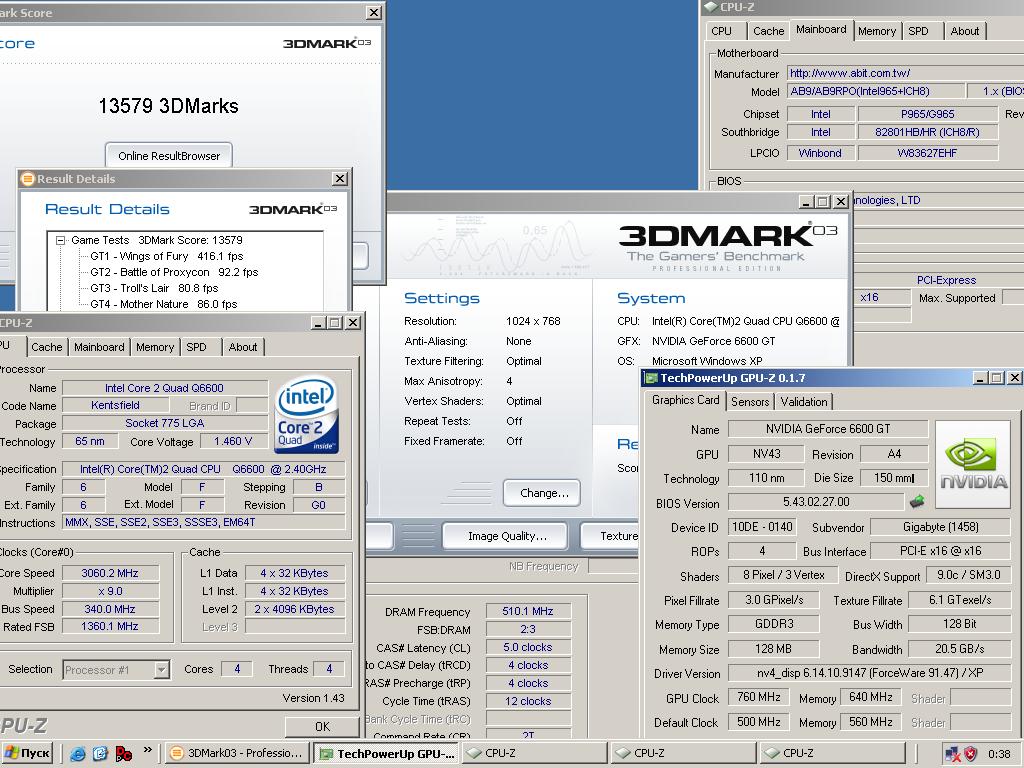Click the CPU-Z title icon on Mainboard window

pyautogui.click(x=711, y=7)
